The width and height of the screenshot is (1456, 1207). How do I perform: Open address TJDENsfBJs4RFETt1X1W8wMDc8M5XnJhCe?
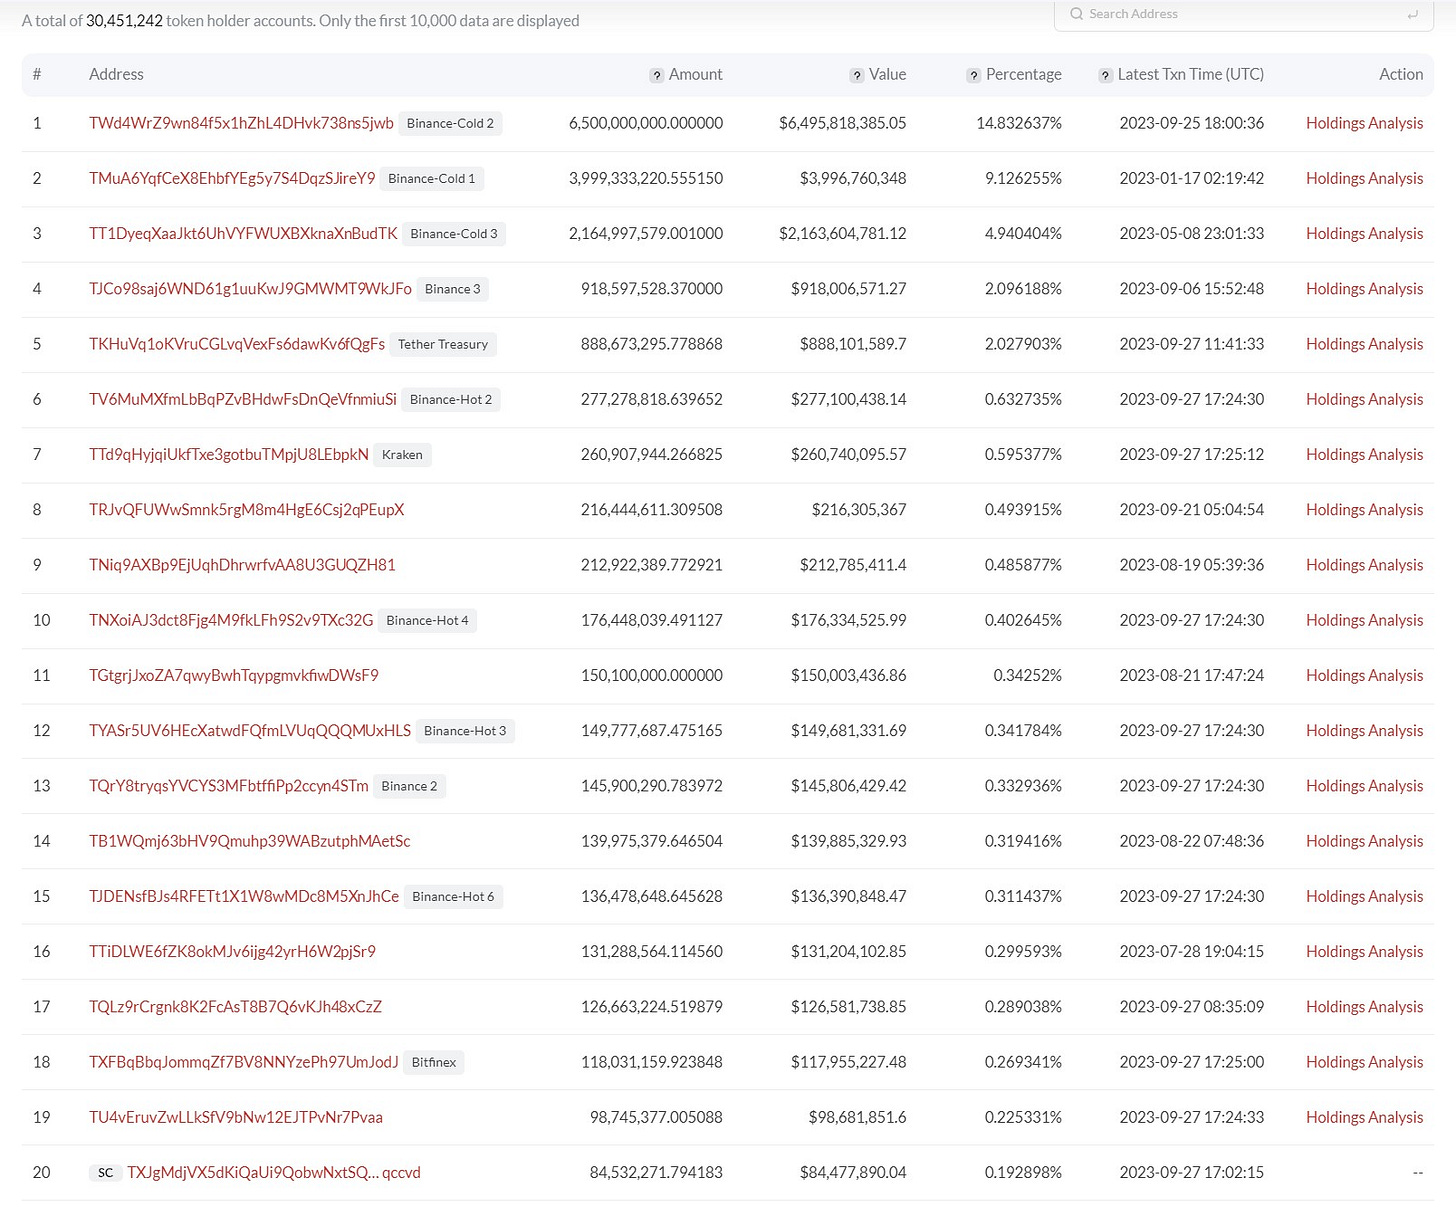[x=244, y=896]
